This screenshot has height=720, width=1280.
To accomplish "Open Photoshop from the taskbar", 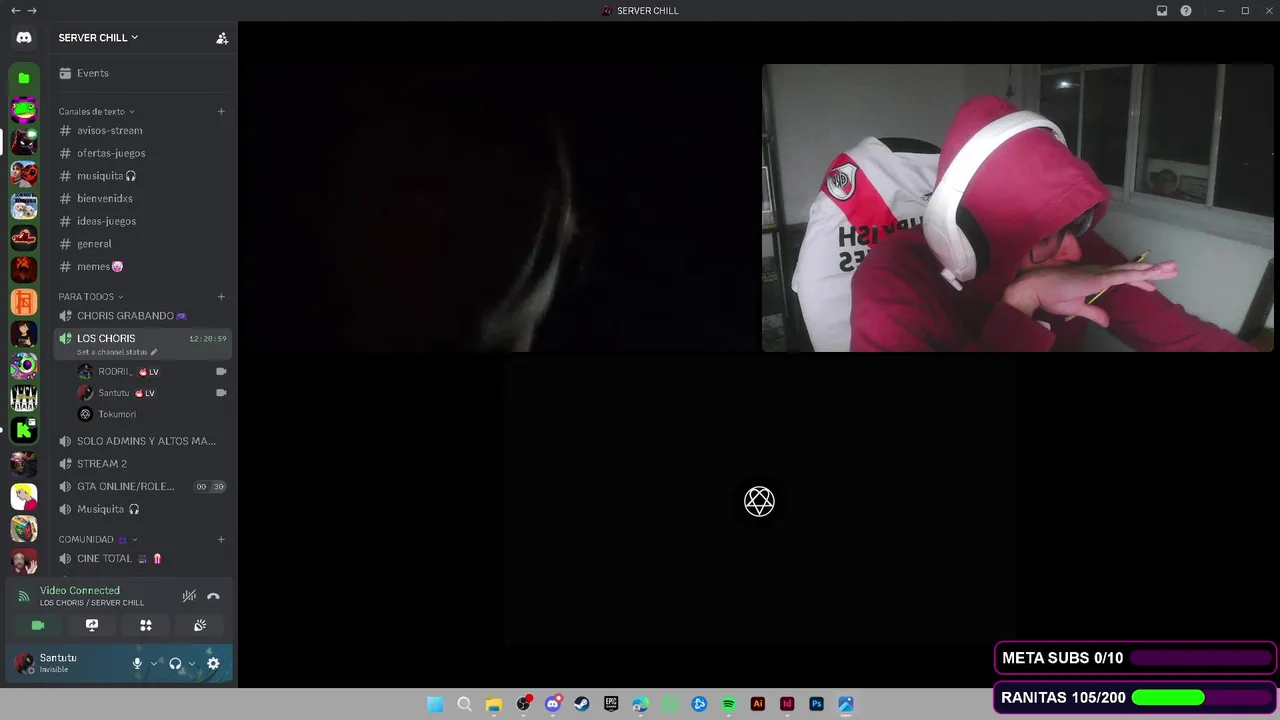I will 816,704.
